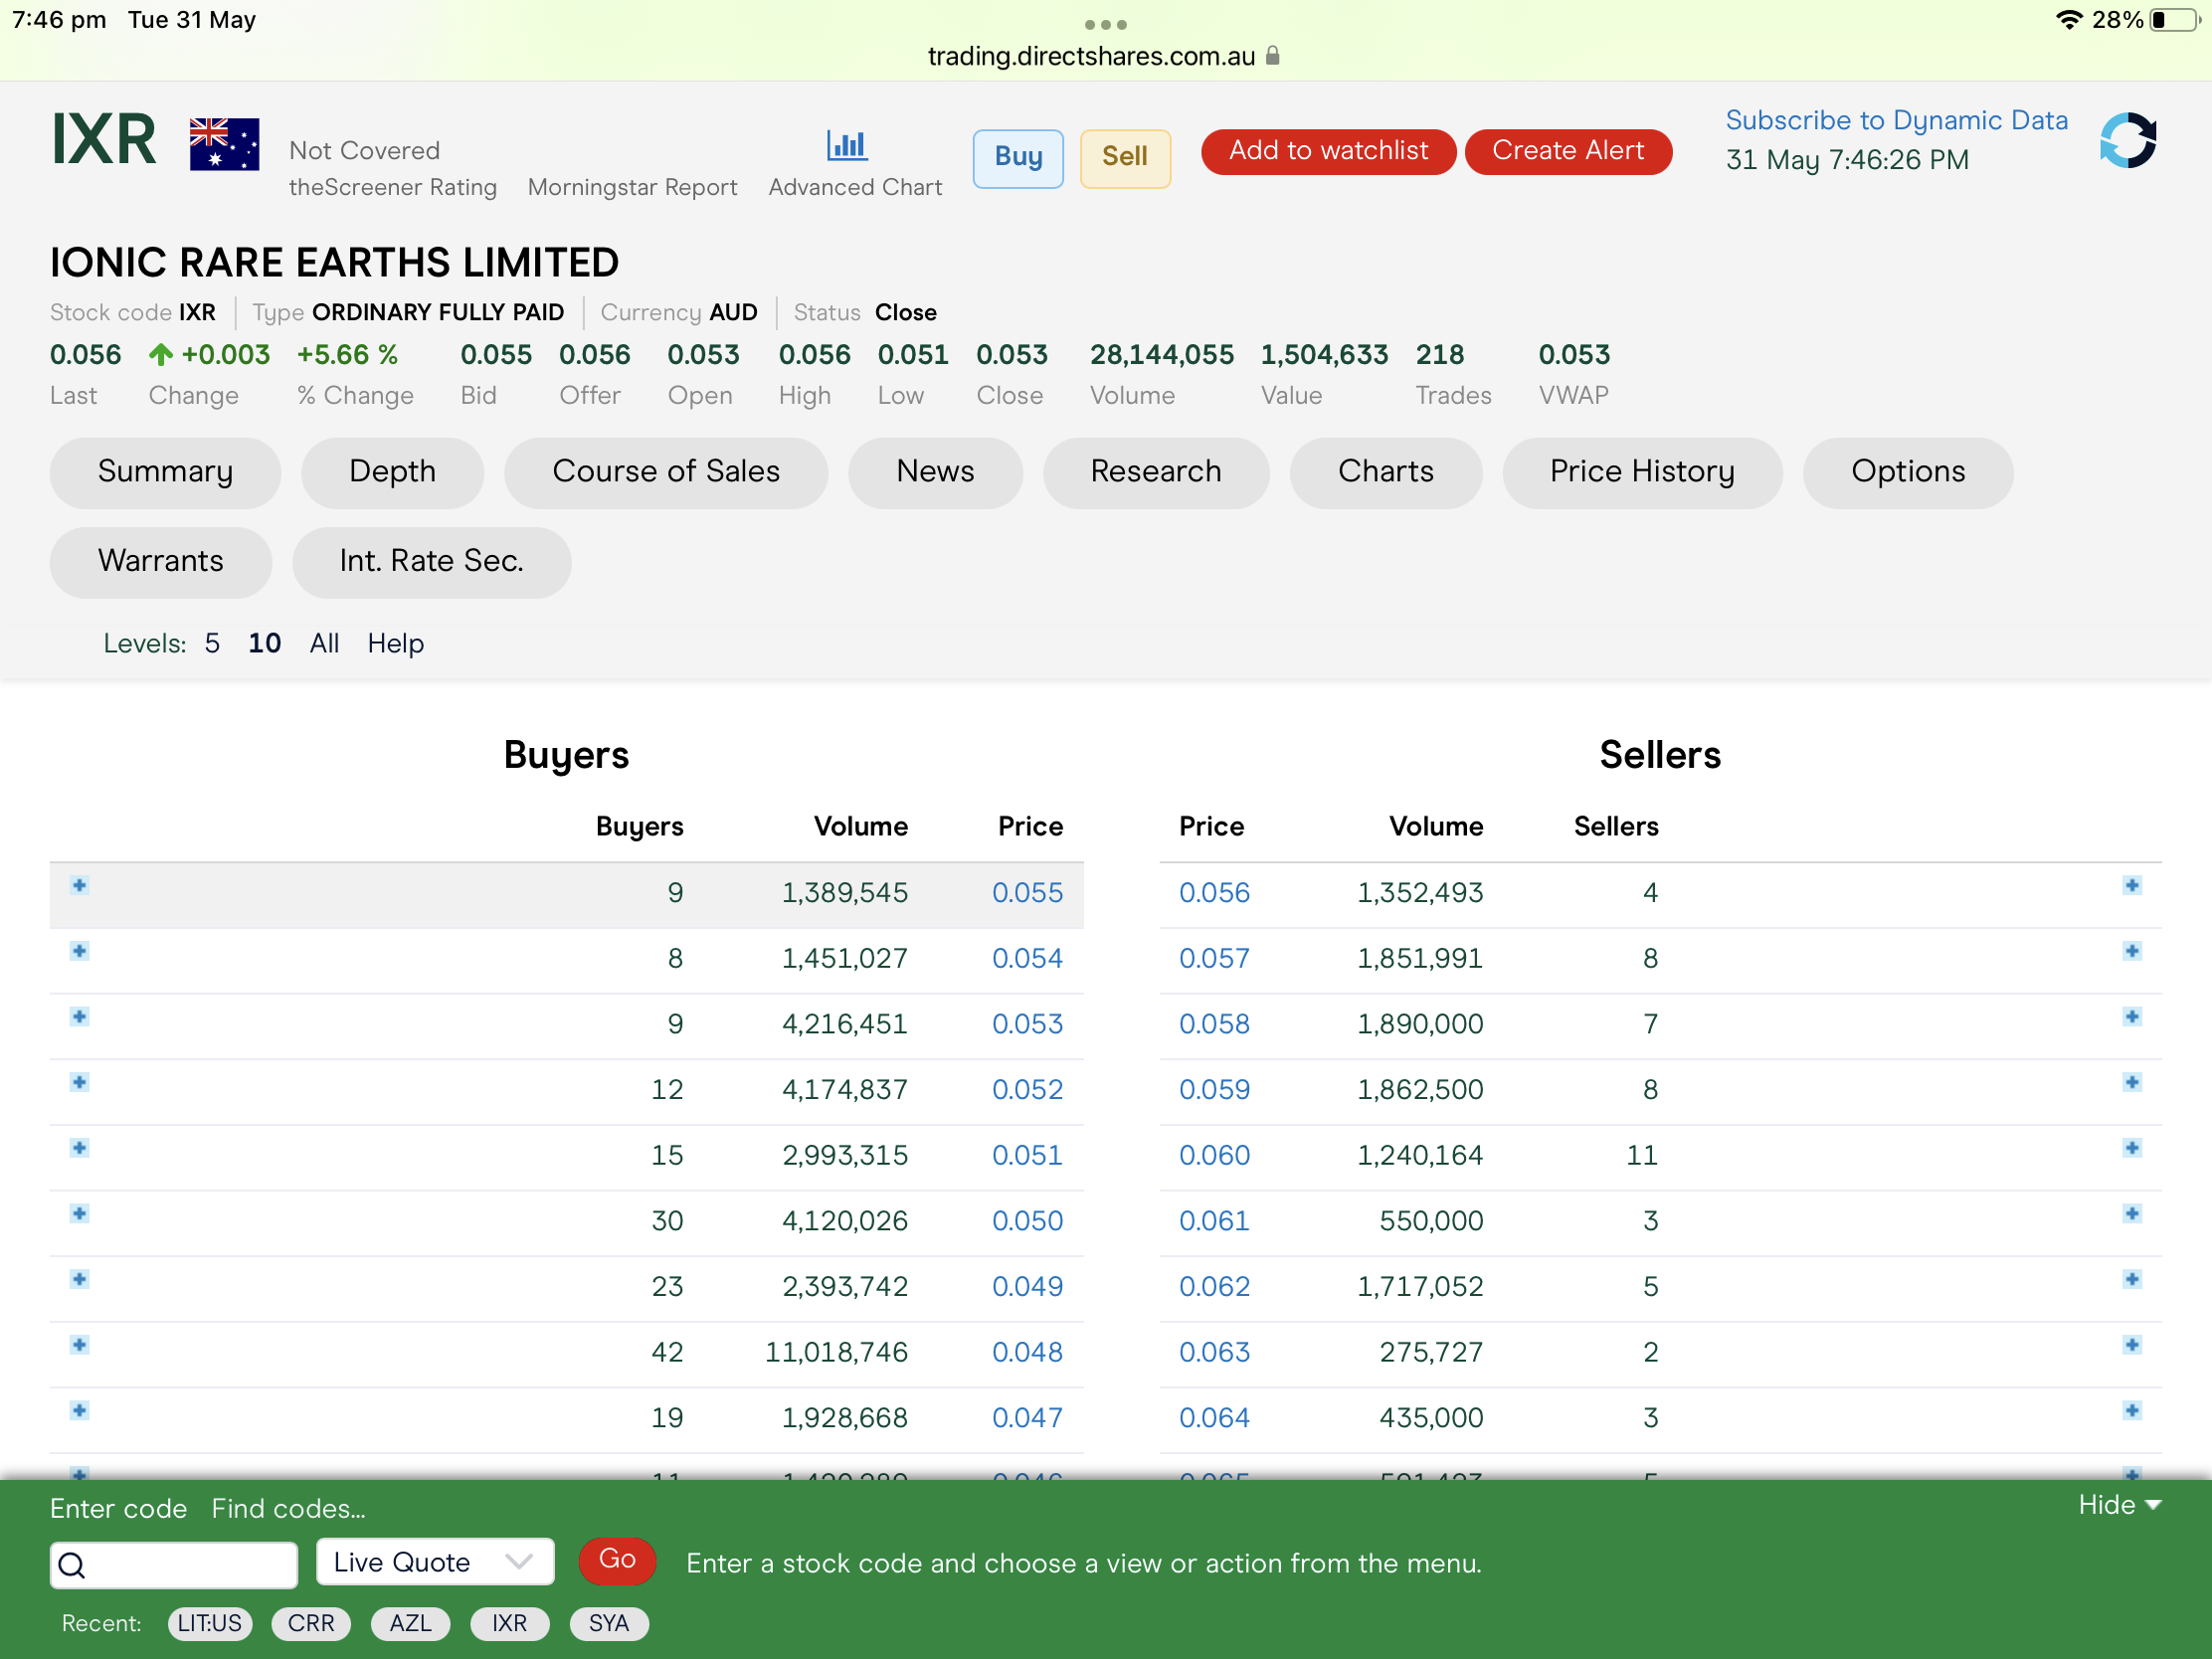Image resolution: width=2212 pixels, height=1659 pixels.
Task: Show All depth levels
Action: click(x=324, y=643)
